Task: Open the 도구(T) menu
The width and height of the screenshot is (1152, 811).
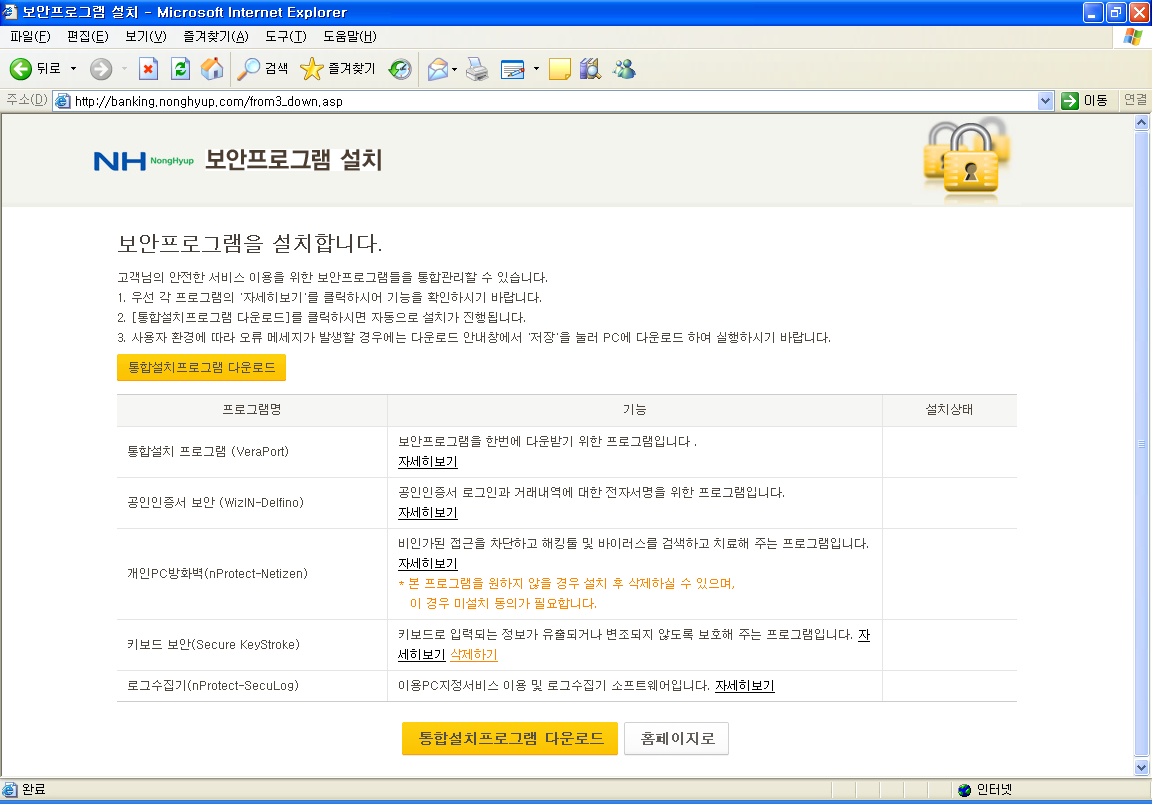Action: point(286,37)
